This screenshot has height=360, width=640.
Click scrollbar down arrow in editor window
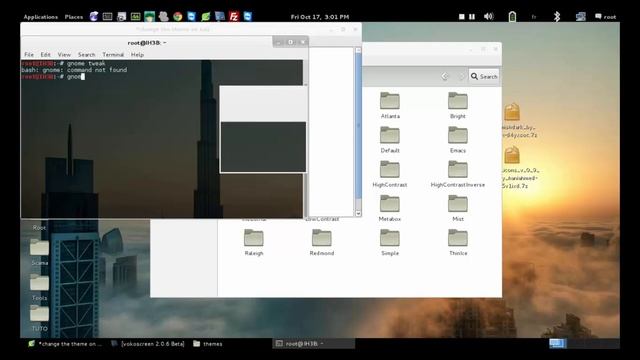(x=358, y=213)
